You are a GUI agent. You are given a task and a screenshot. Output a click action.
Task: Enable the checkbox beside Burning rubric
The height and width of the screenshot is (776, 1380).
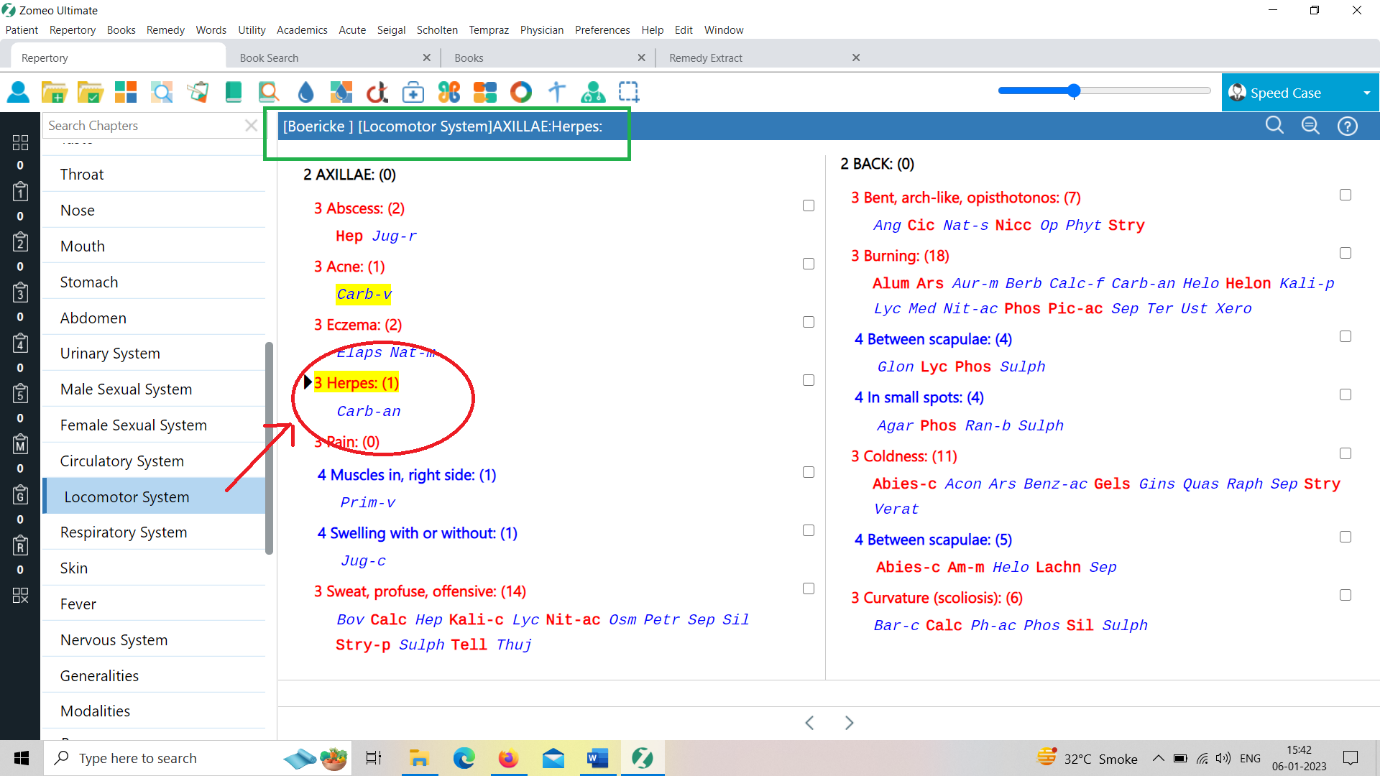1345,253
